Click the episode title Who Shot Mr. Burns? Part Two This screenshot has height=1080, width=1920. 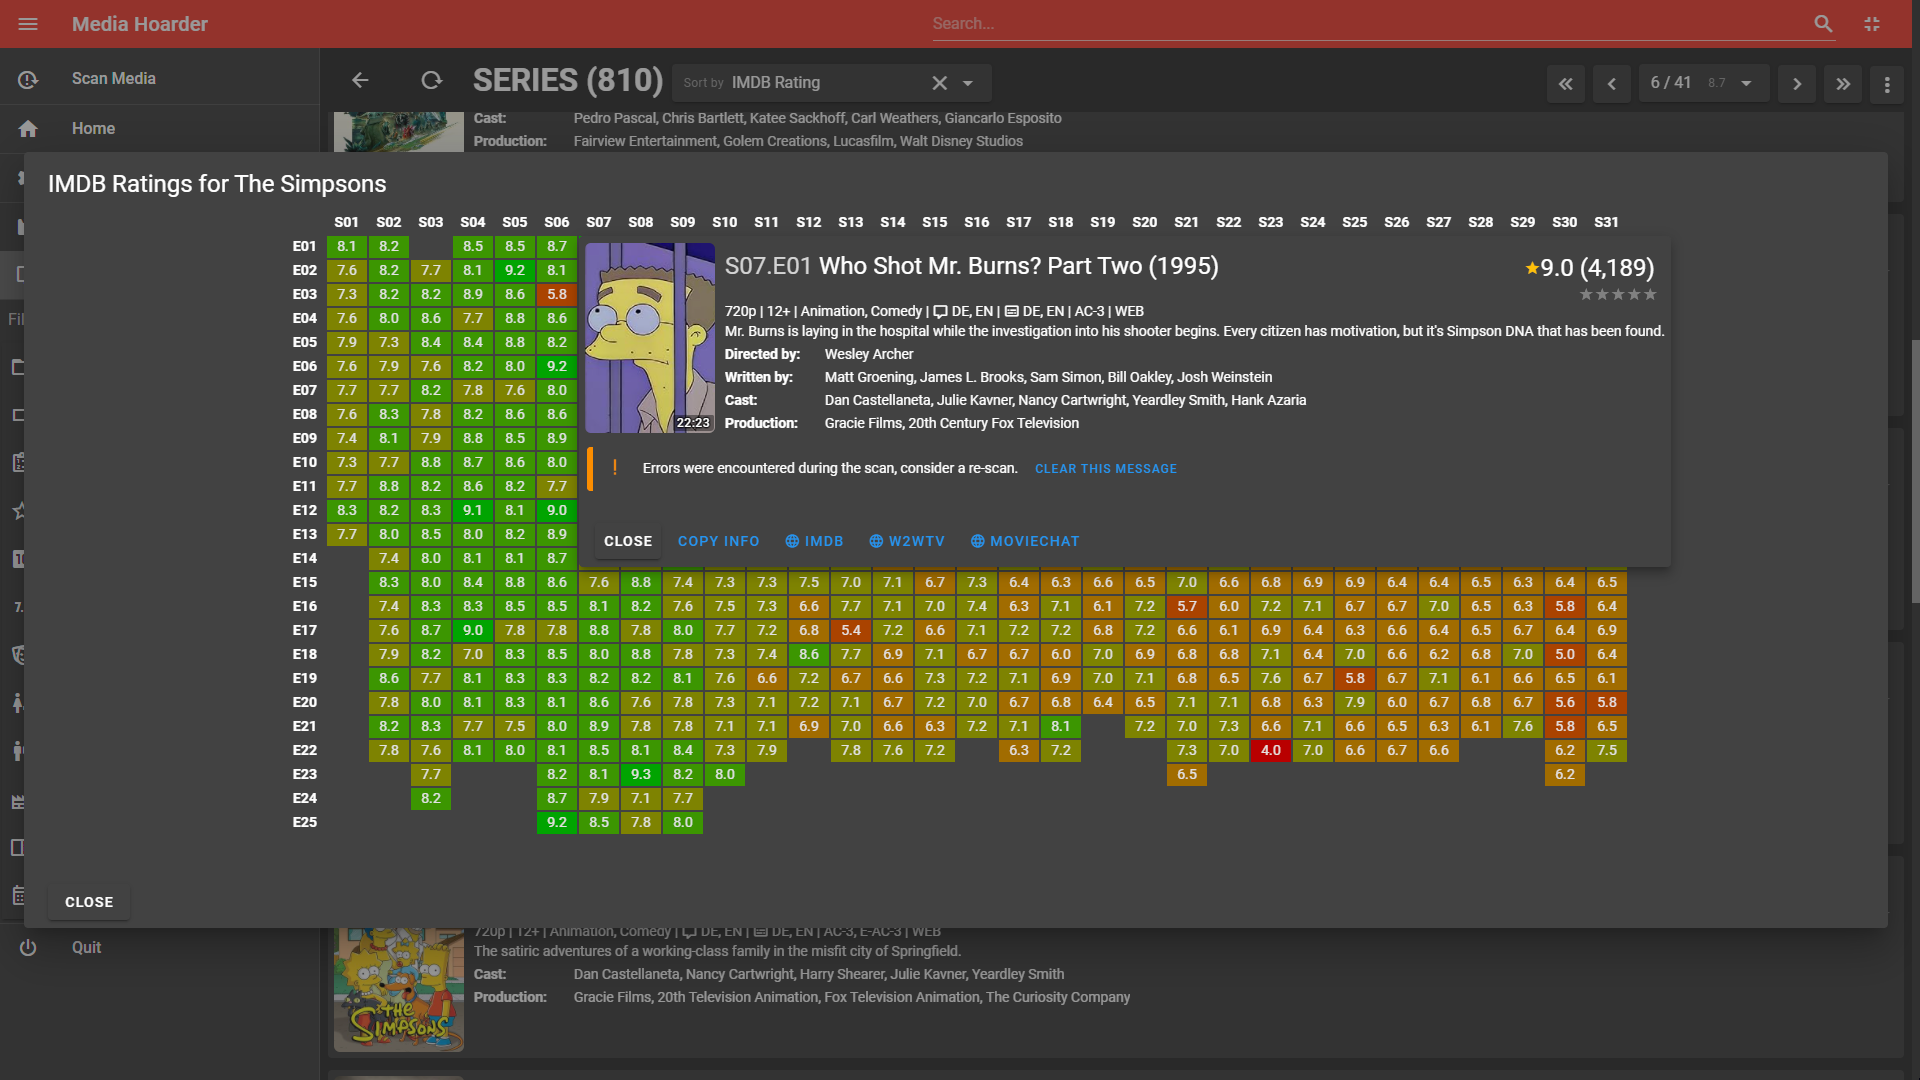[1018, 266]
